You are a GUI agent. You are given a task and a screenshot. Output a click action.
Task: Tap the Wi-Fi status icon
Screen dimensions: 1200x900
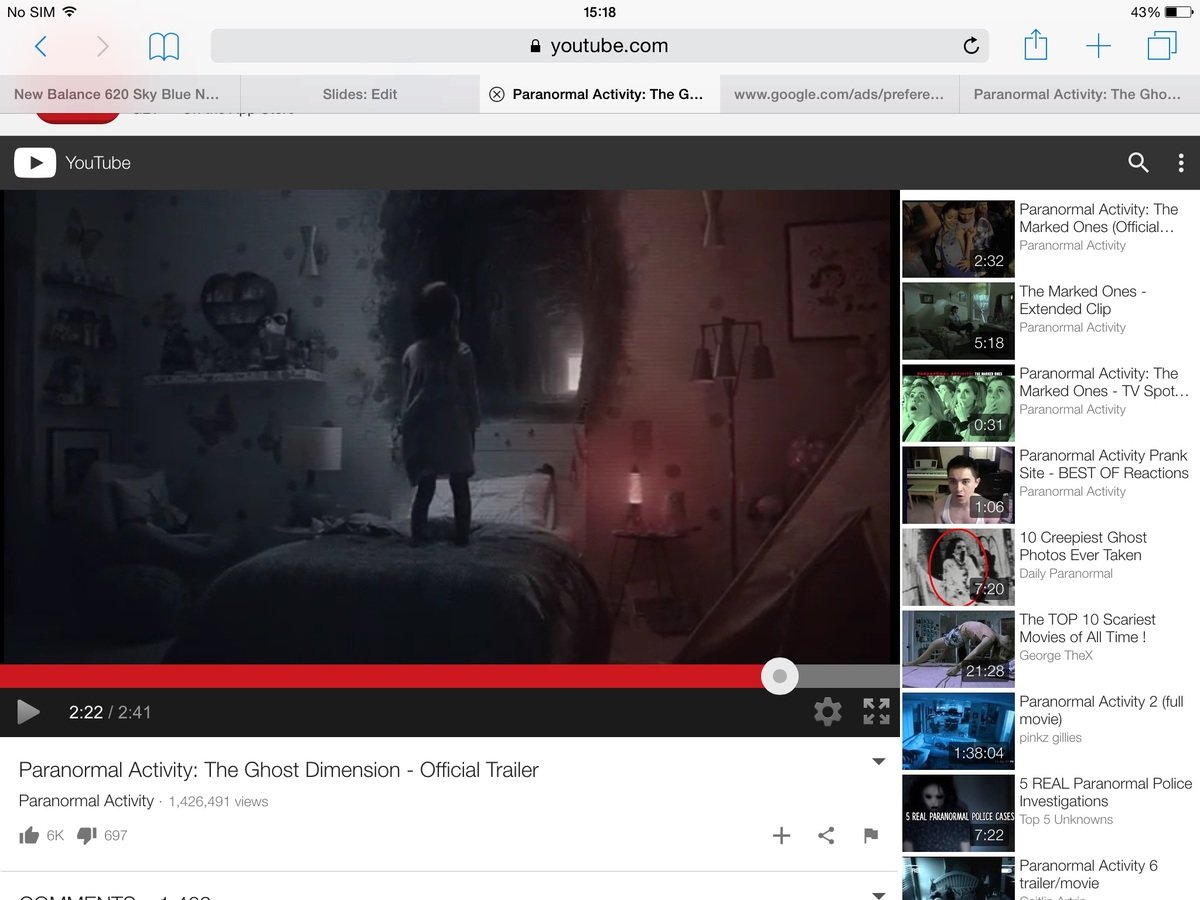pos(69,12)
